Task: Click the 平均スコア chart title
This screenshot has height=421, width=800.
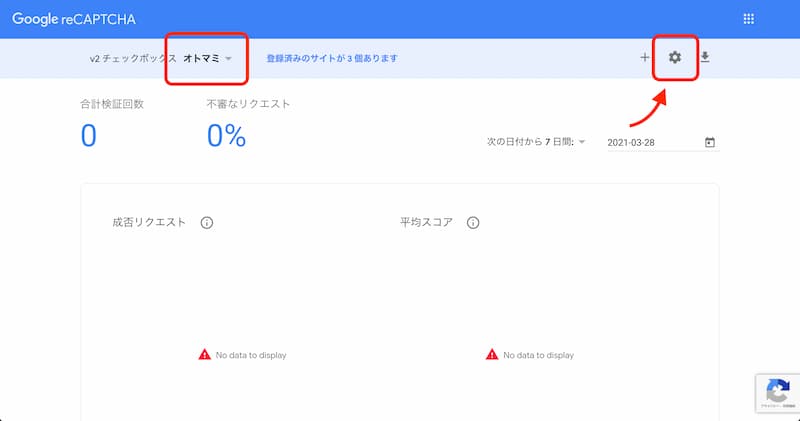Action: coord(427,222)
